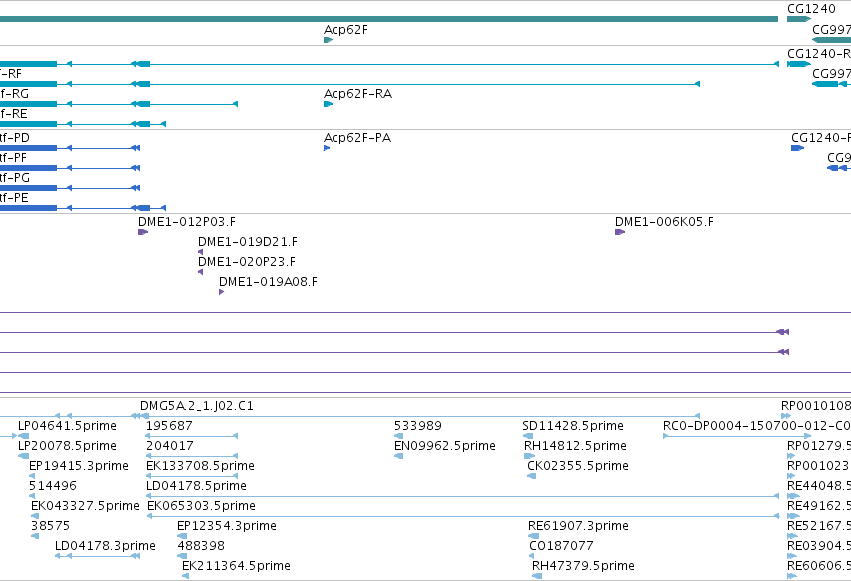This screenshot has width=851, height=581.
Task: Open the Acp62F-PA protein label
Action: [x=357, y=138]
